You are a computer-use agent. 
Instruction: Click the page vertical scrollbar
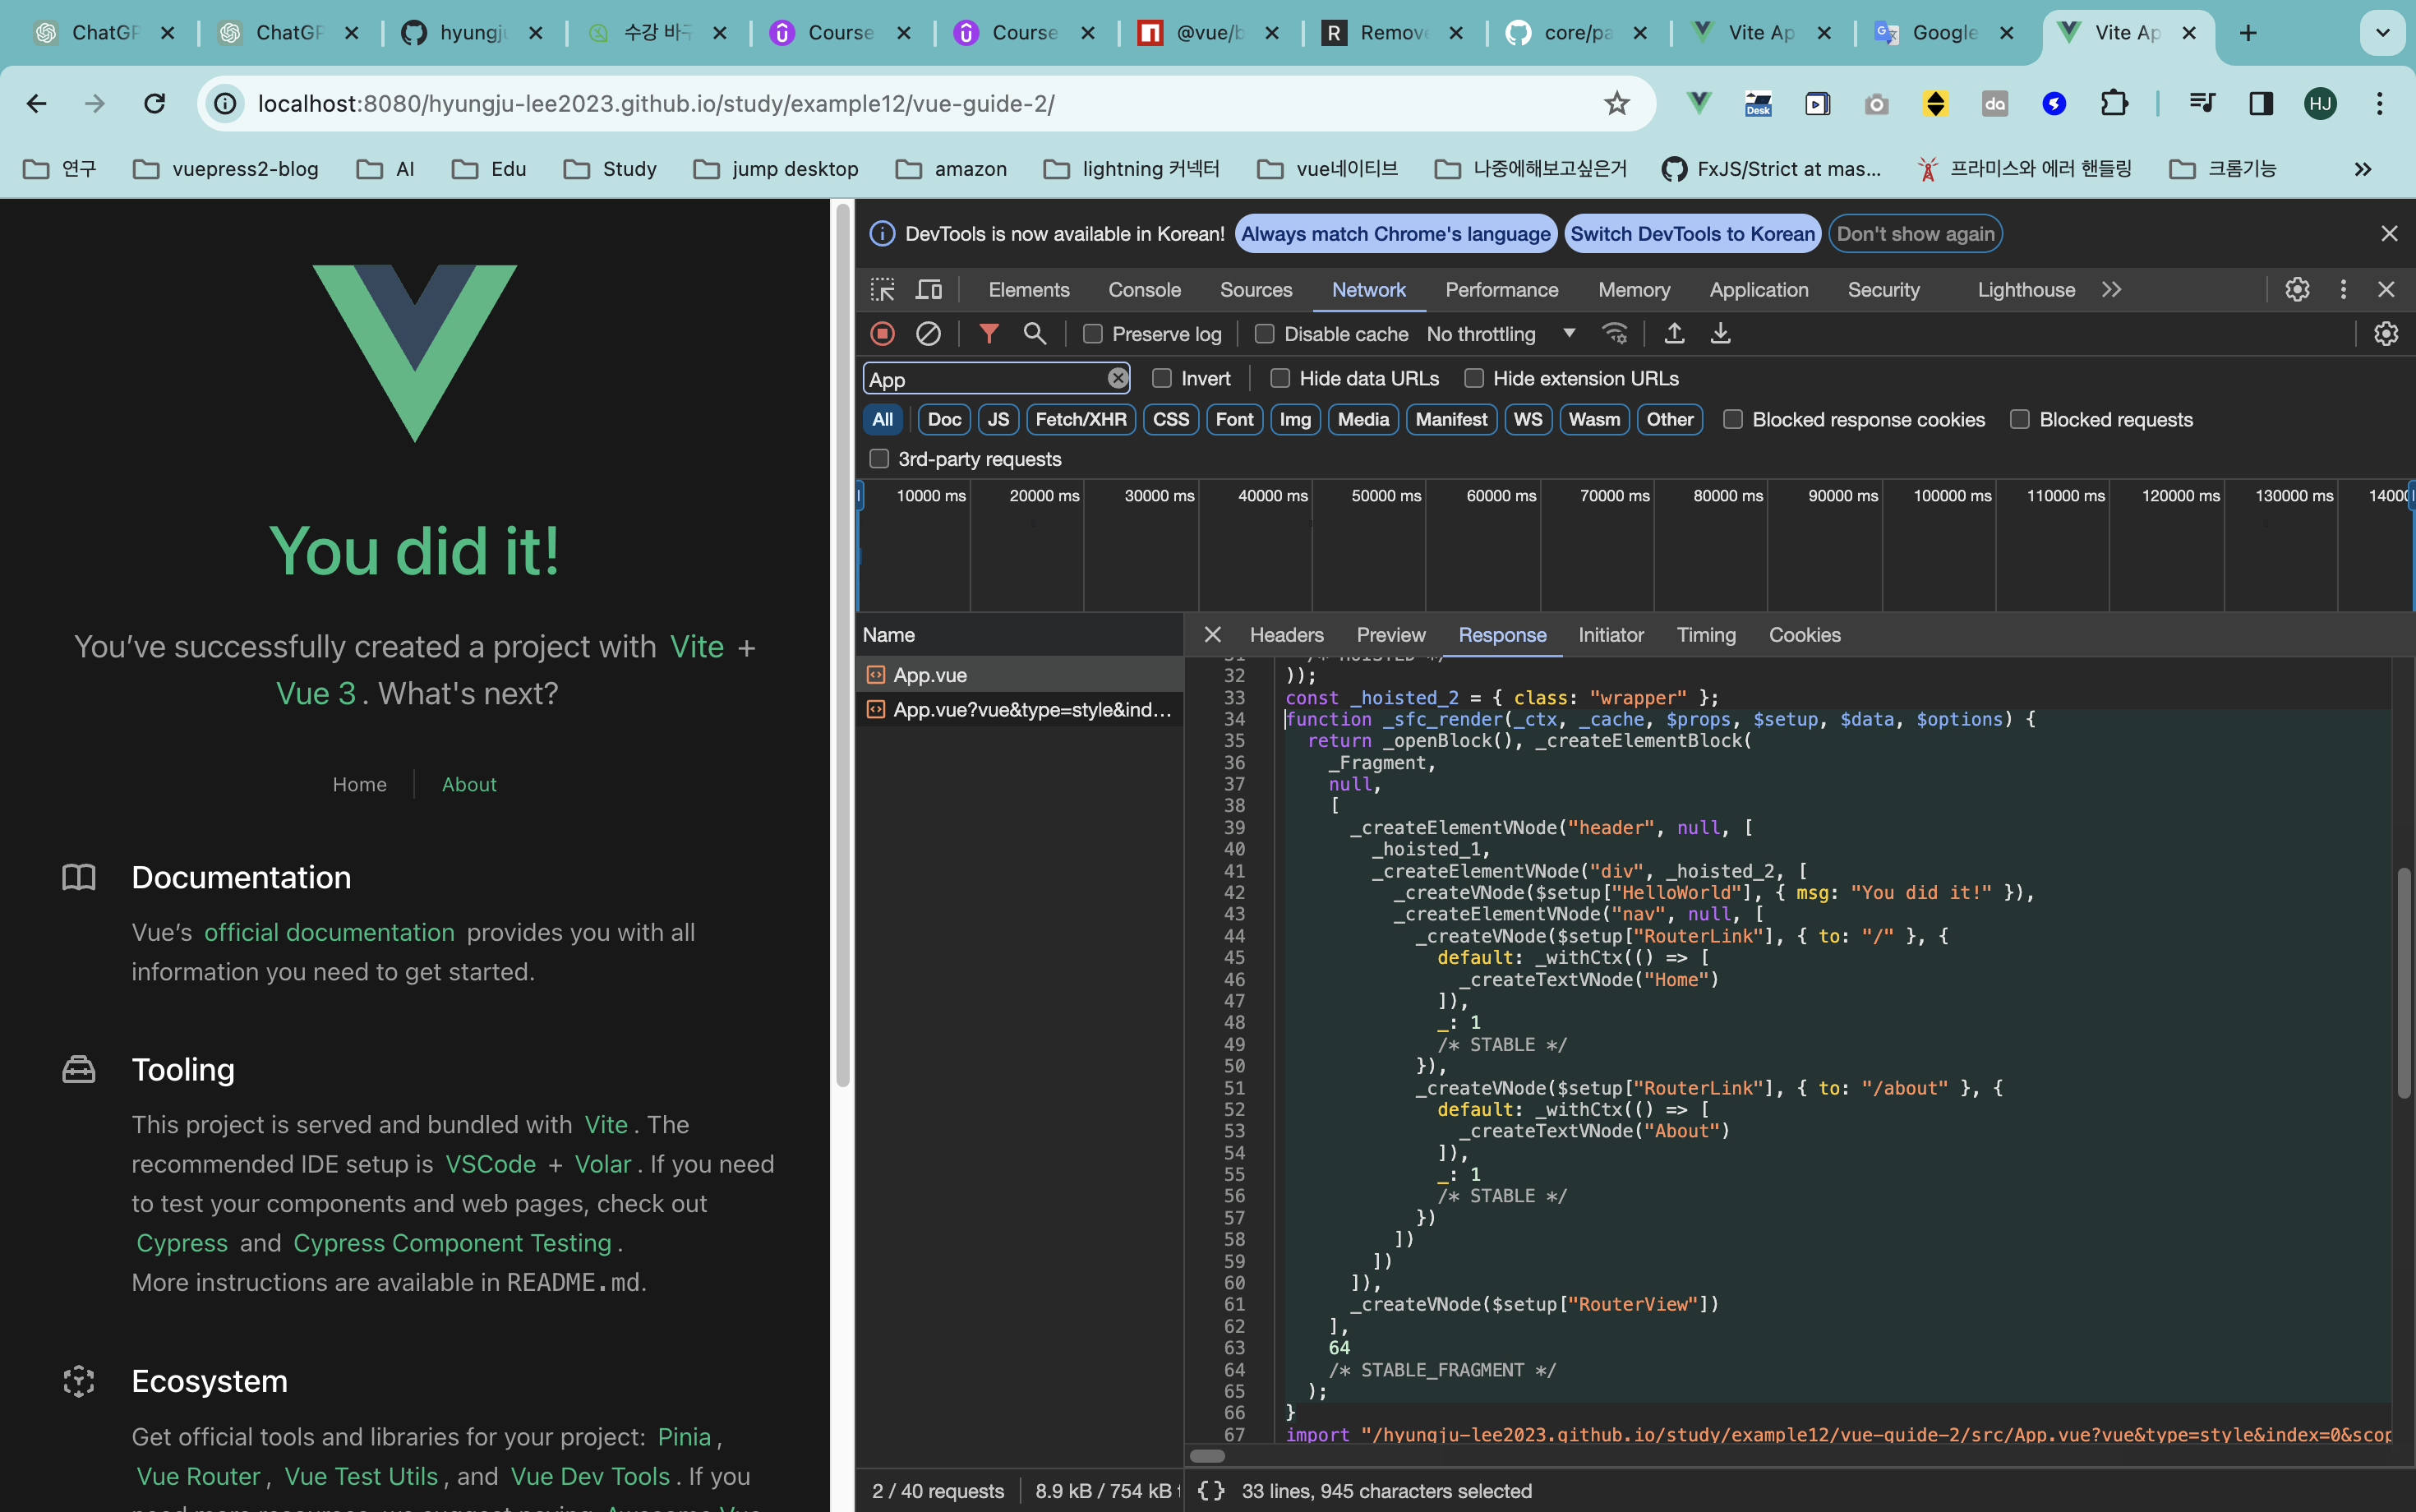843,645
